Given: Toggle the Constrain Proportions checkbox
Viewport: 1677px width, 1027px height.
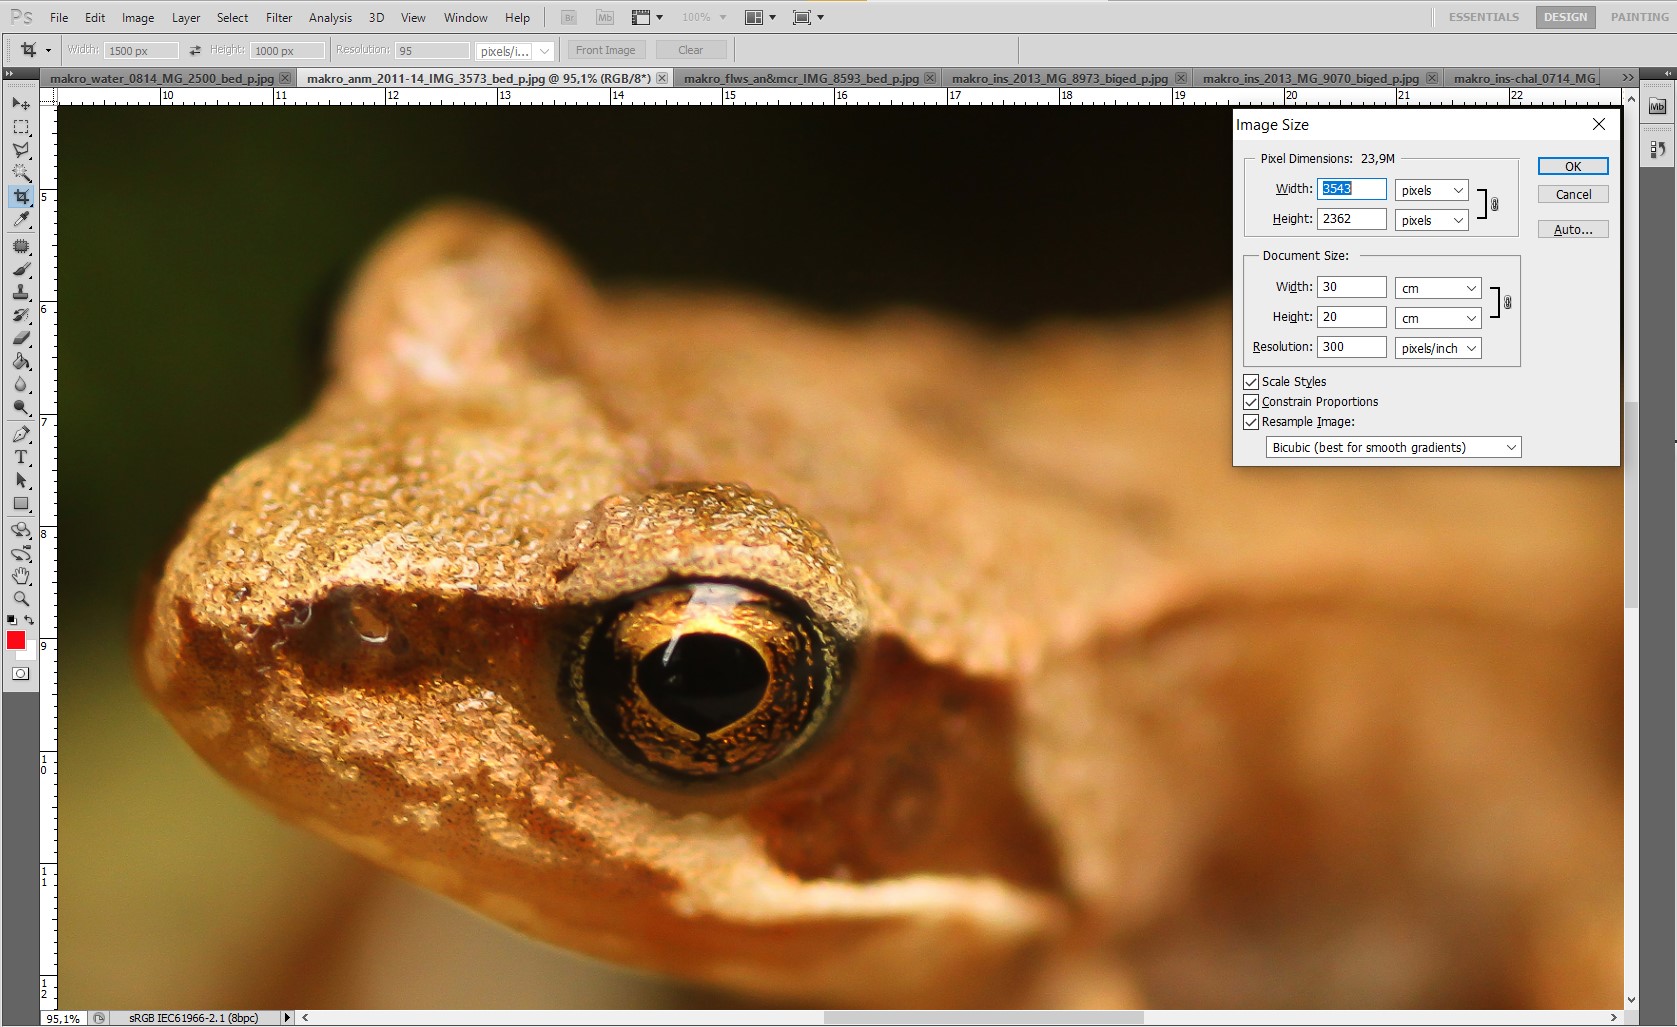Looking at the screenshot, I should [1251, 402].
